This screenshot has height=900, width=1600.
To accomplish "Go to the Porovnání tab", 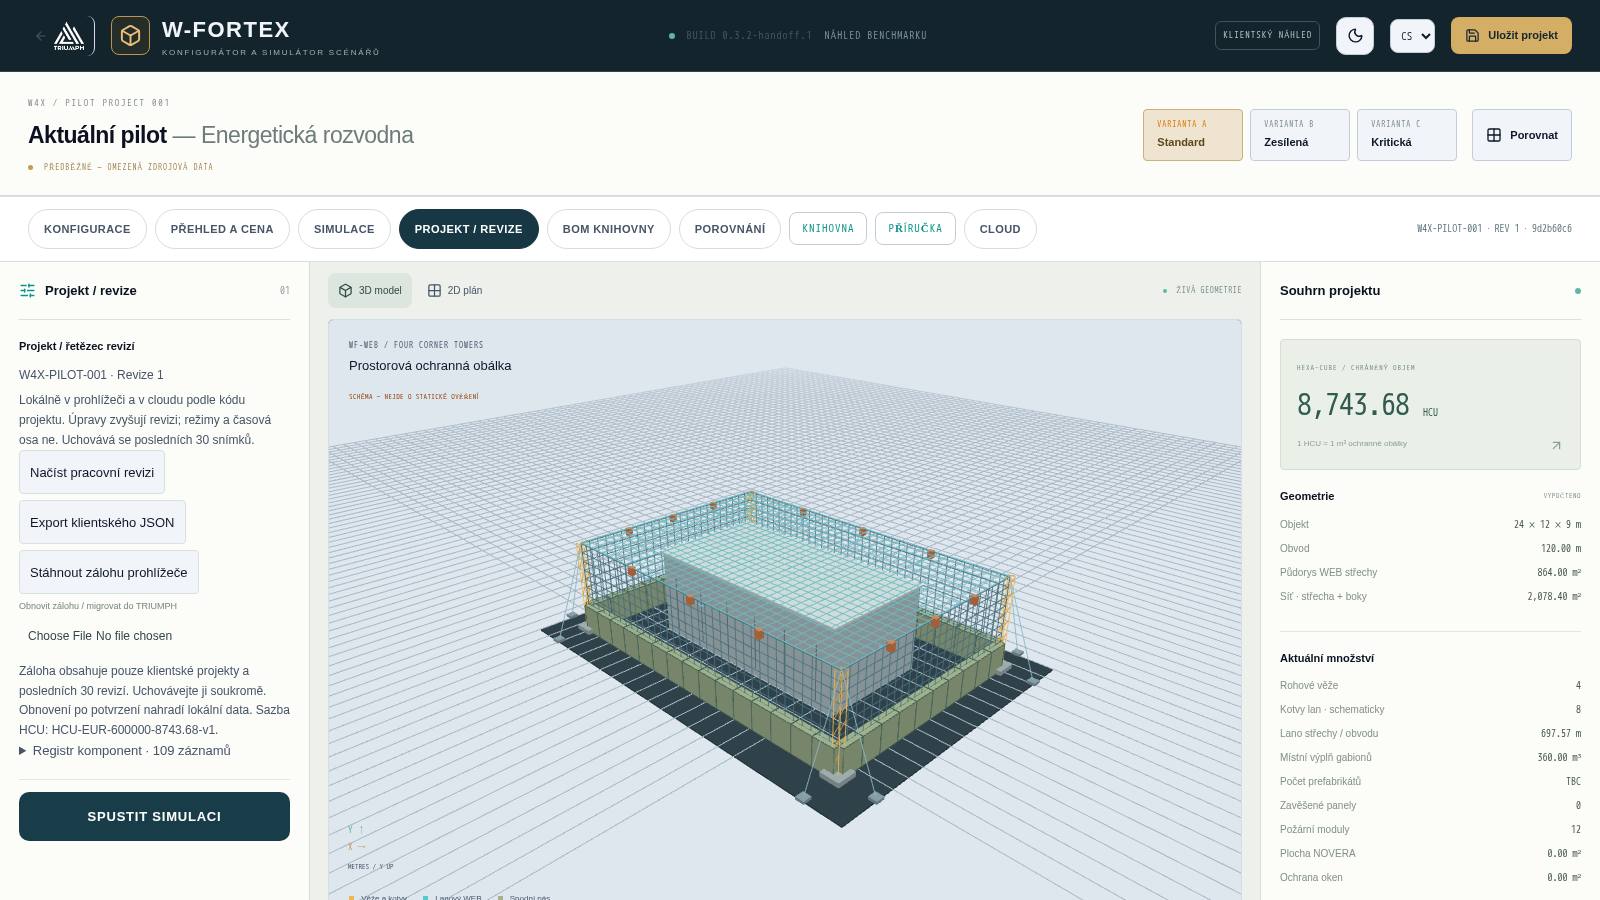I will [730, 229].
